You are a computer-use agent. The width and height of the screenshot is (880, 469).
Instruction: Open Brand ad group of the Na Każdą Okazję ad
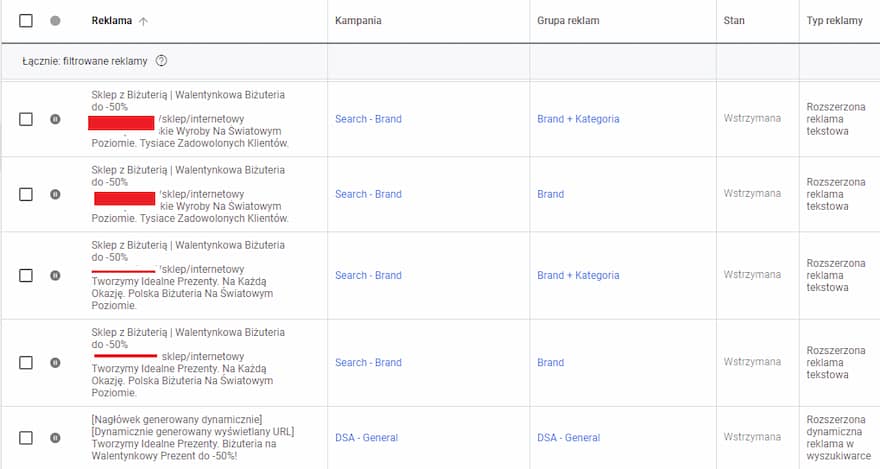(x=551, y=362)
